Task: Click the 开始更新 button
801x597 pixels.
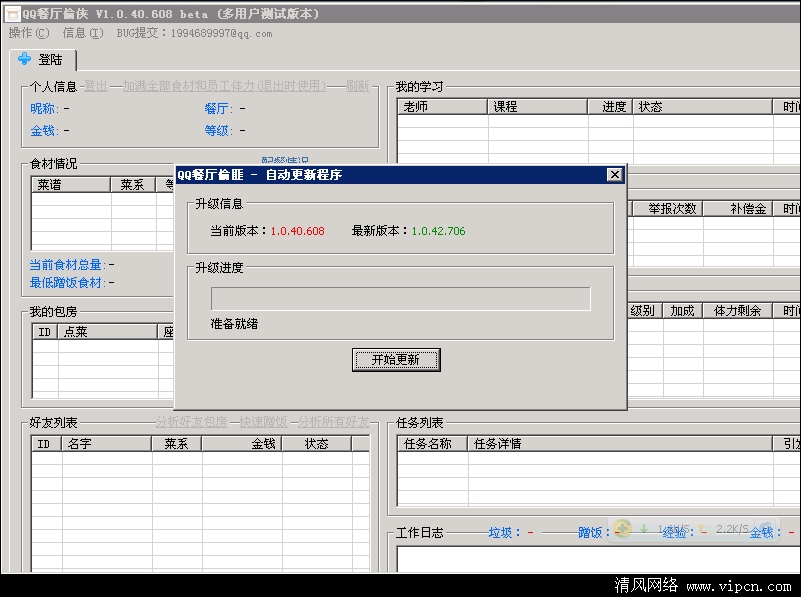Action: [x=396, y=360]
